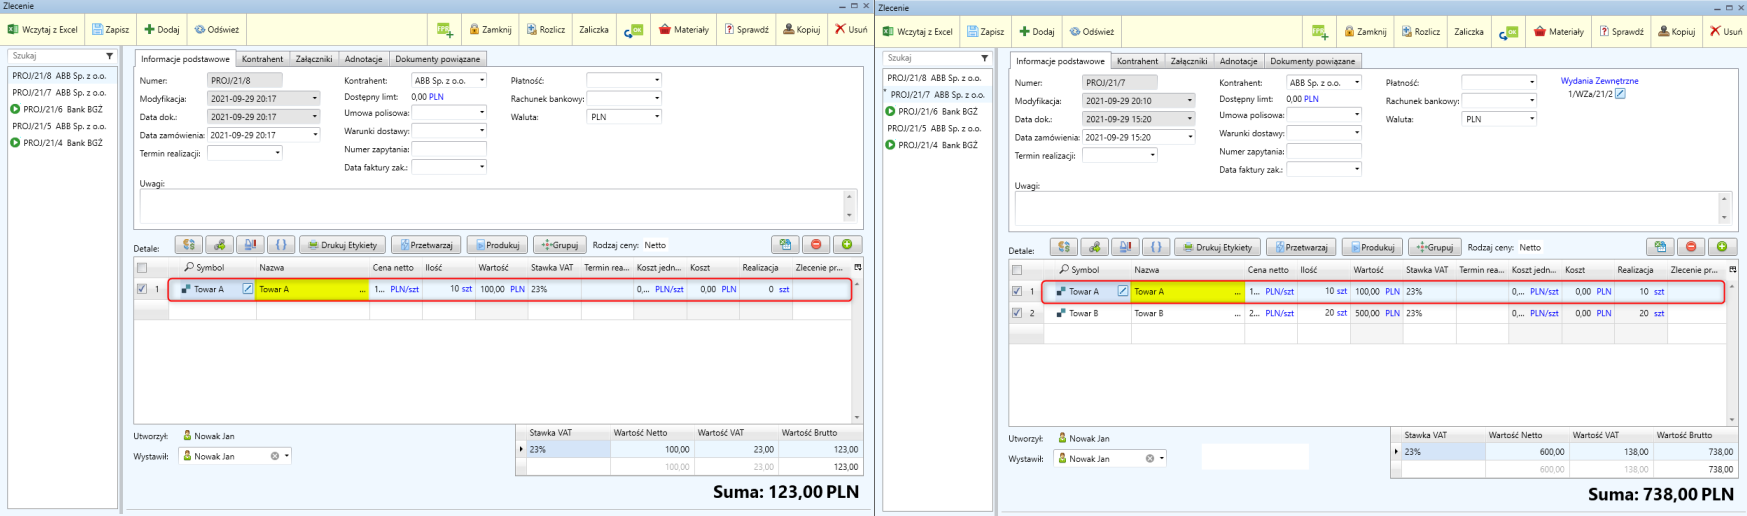The image size is (1747, 516).
Task: Click the blue OK refresh icon in the PROJ/21/7 toolbar
Action: pyautogui.click(x=1508, y=32)
